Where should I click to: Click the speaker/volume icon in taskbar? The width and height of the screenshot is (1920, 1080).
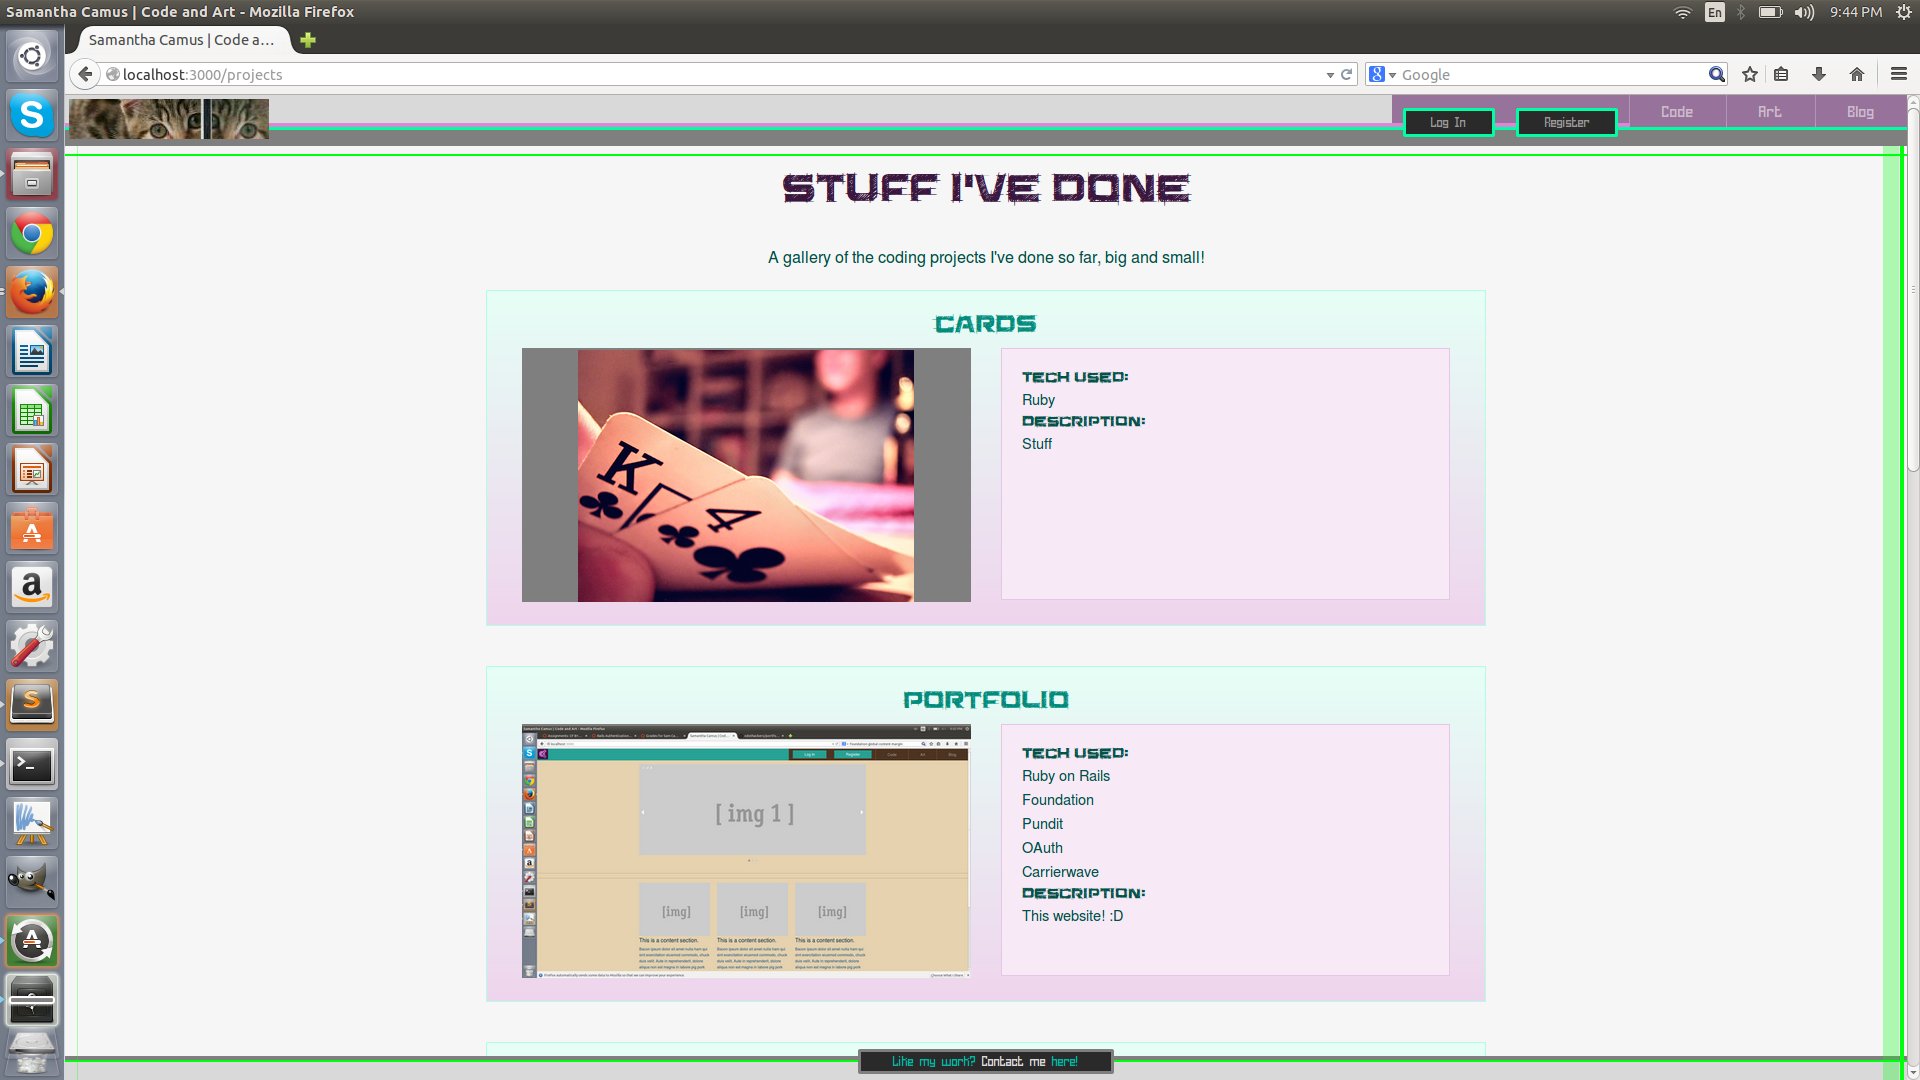[1804, 12]
